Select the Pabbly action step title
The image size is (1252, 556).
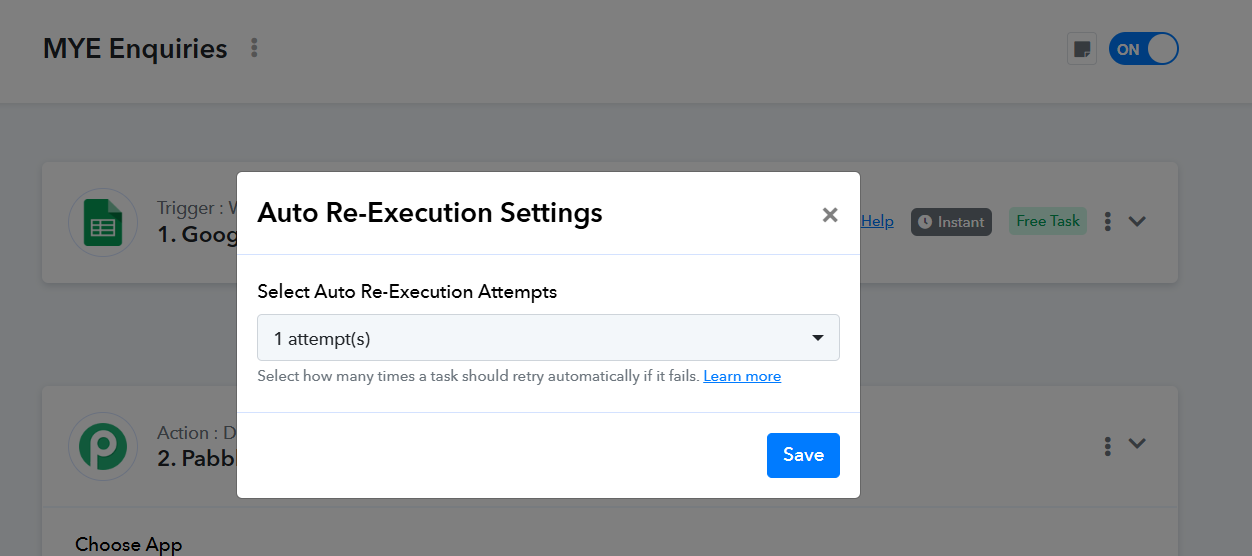pyautogui.click(x=198, y=459)
